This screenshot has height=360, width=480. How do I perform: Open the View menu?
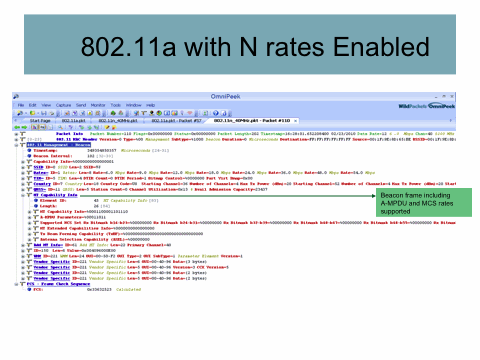pos(46,105)
